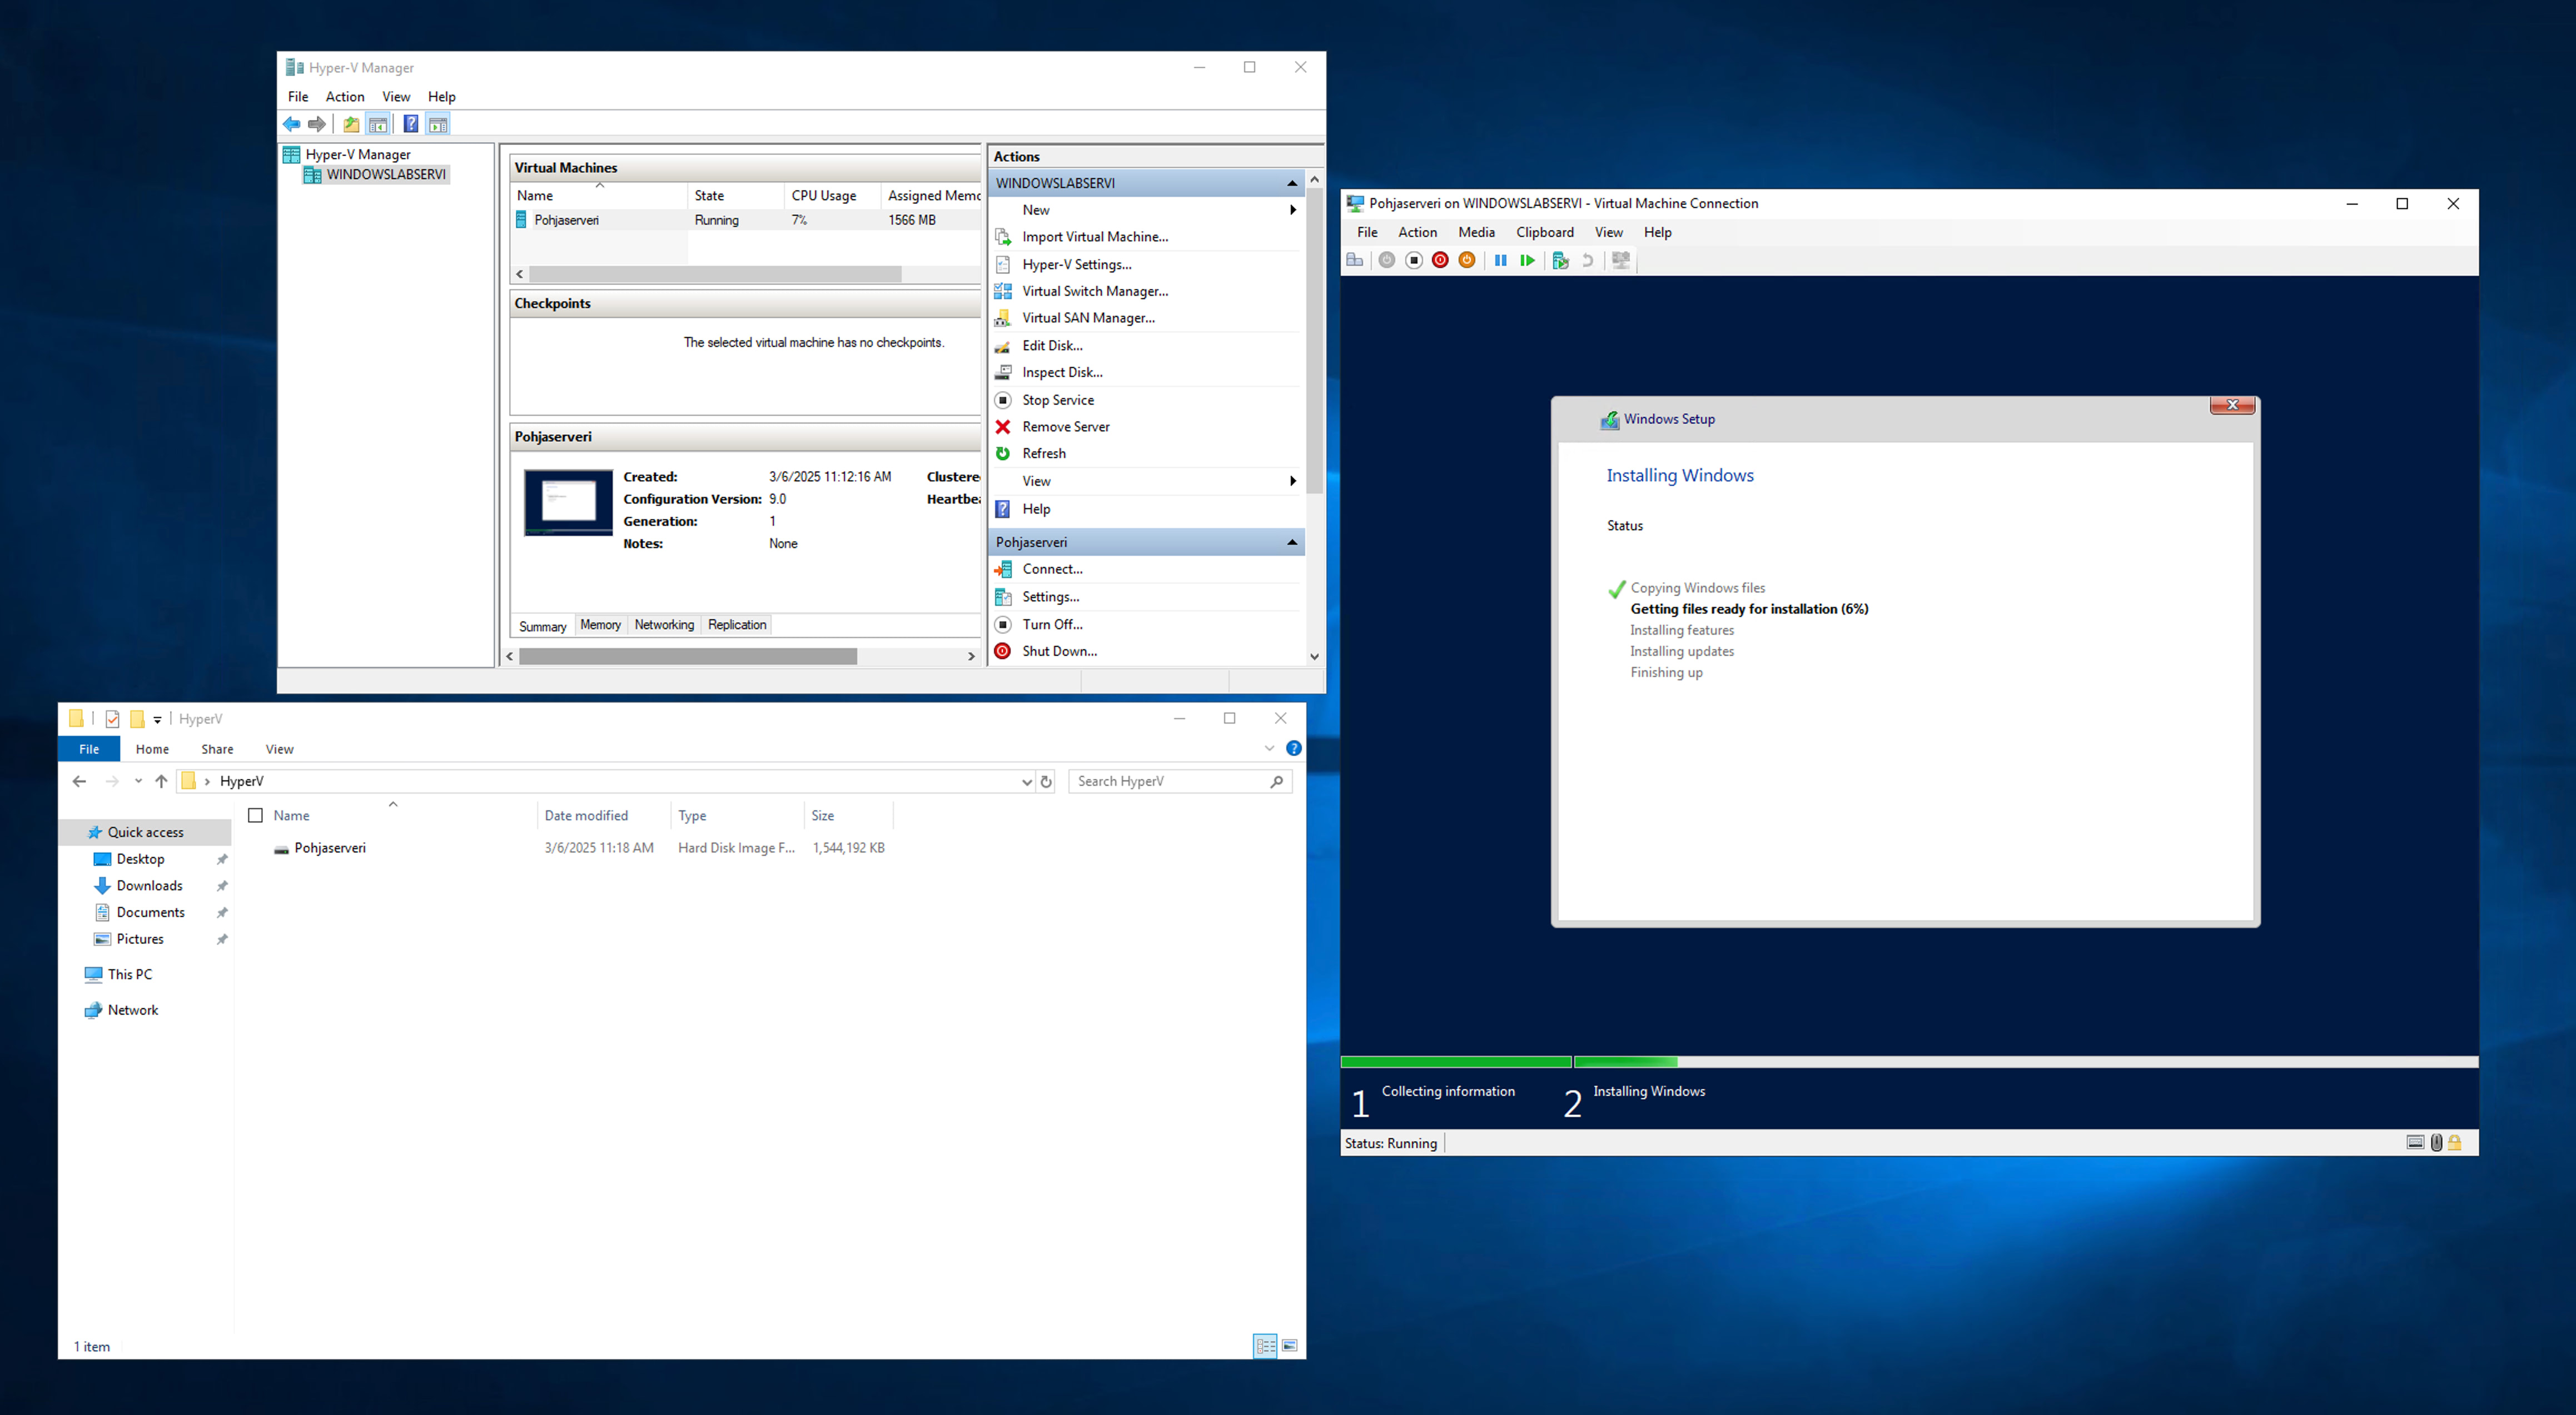
Task: Click the Actions pane vertical scrollbar
Action: [1314, 340]
